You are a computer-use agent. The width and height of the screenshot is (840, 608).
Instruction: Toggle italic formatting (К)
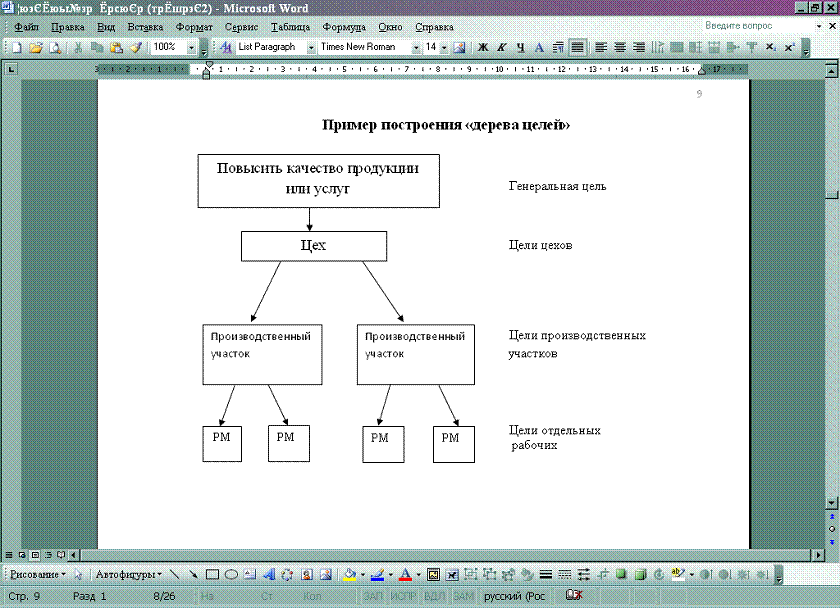click(502, 47)
